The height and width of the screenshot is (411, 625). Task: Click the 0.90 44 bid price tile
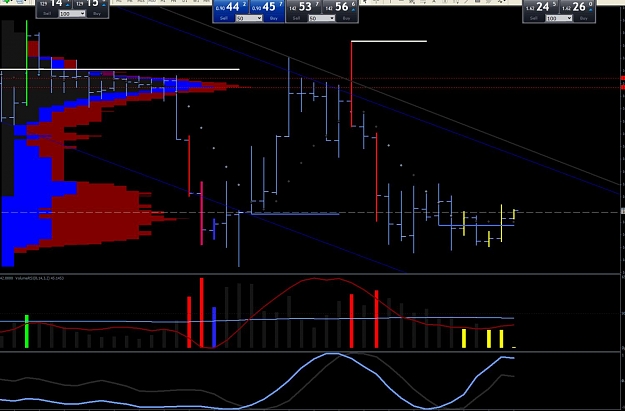(x=231, y=7)
